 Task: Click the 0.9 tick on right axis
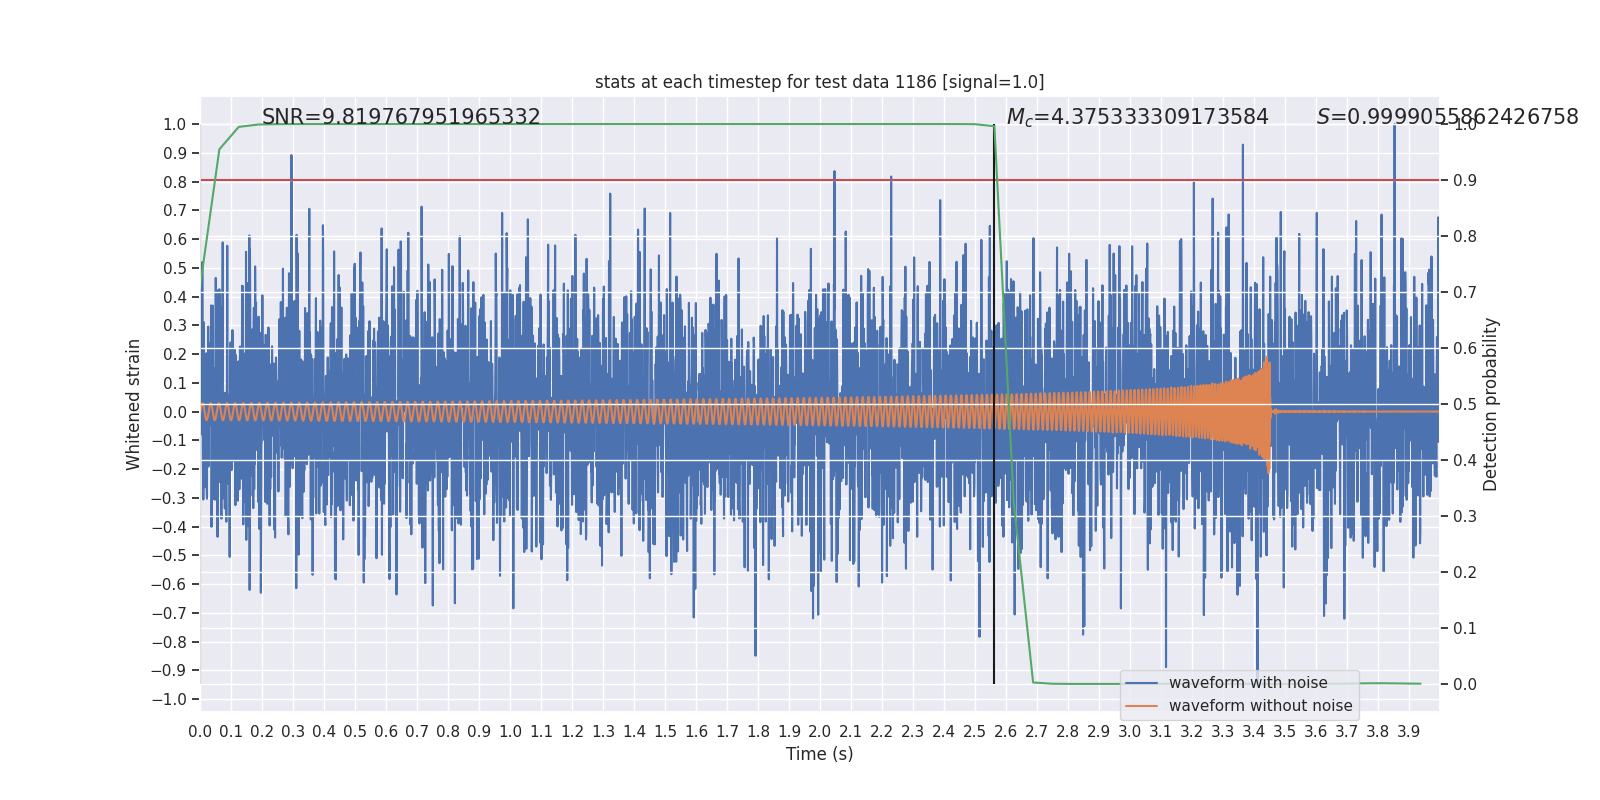pos(1464,180)
